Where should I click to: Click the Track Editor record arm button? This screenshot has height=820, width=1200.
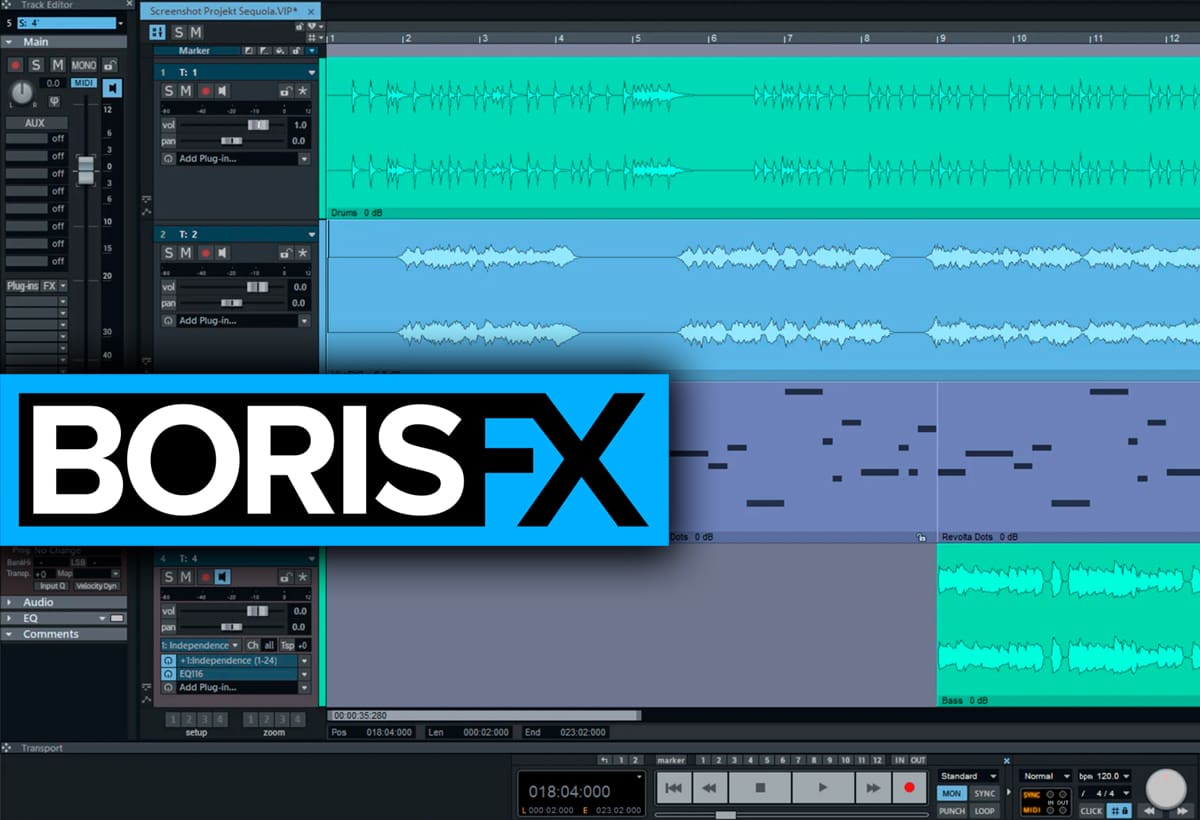tap(15, 65)
